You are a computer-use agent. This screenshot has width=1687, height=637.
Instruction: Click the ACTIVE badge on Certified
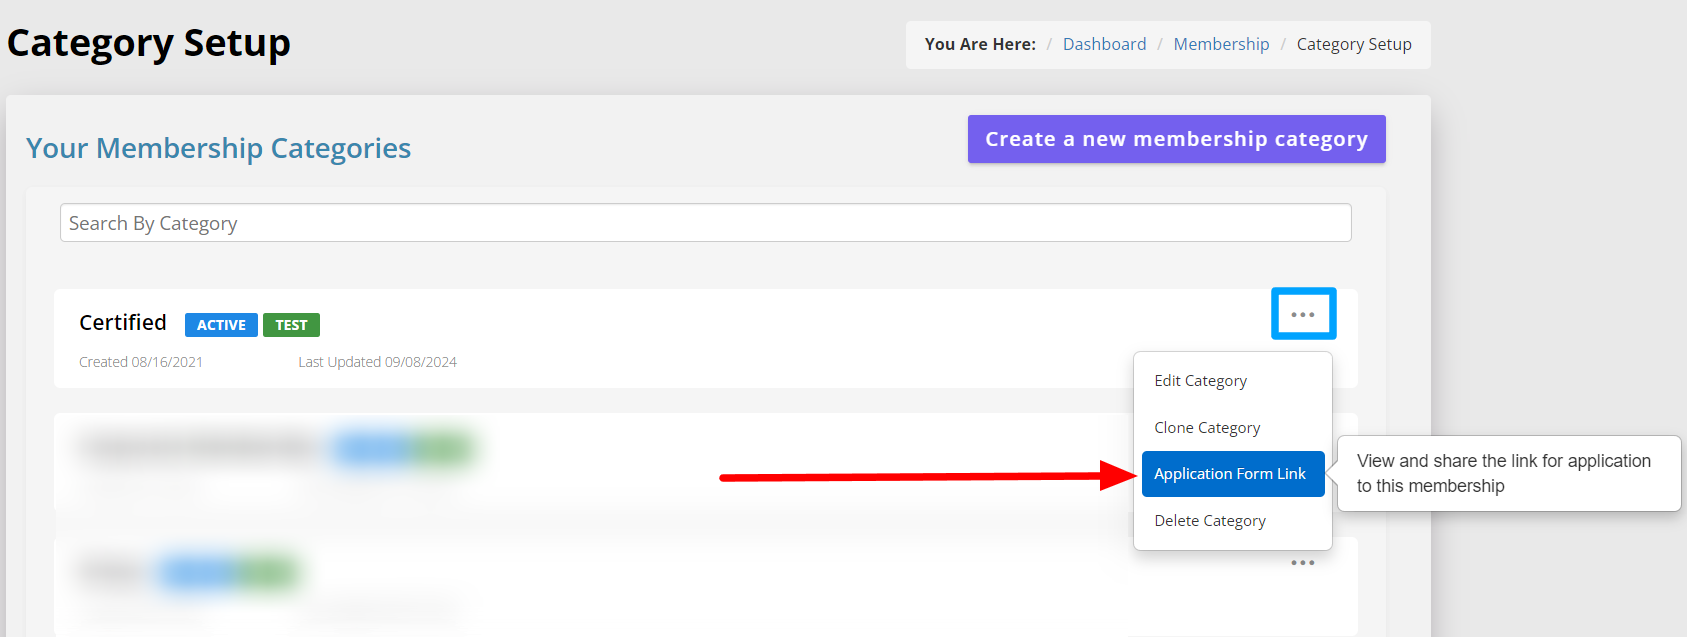tap(221, 325)
